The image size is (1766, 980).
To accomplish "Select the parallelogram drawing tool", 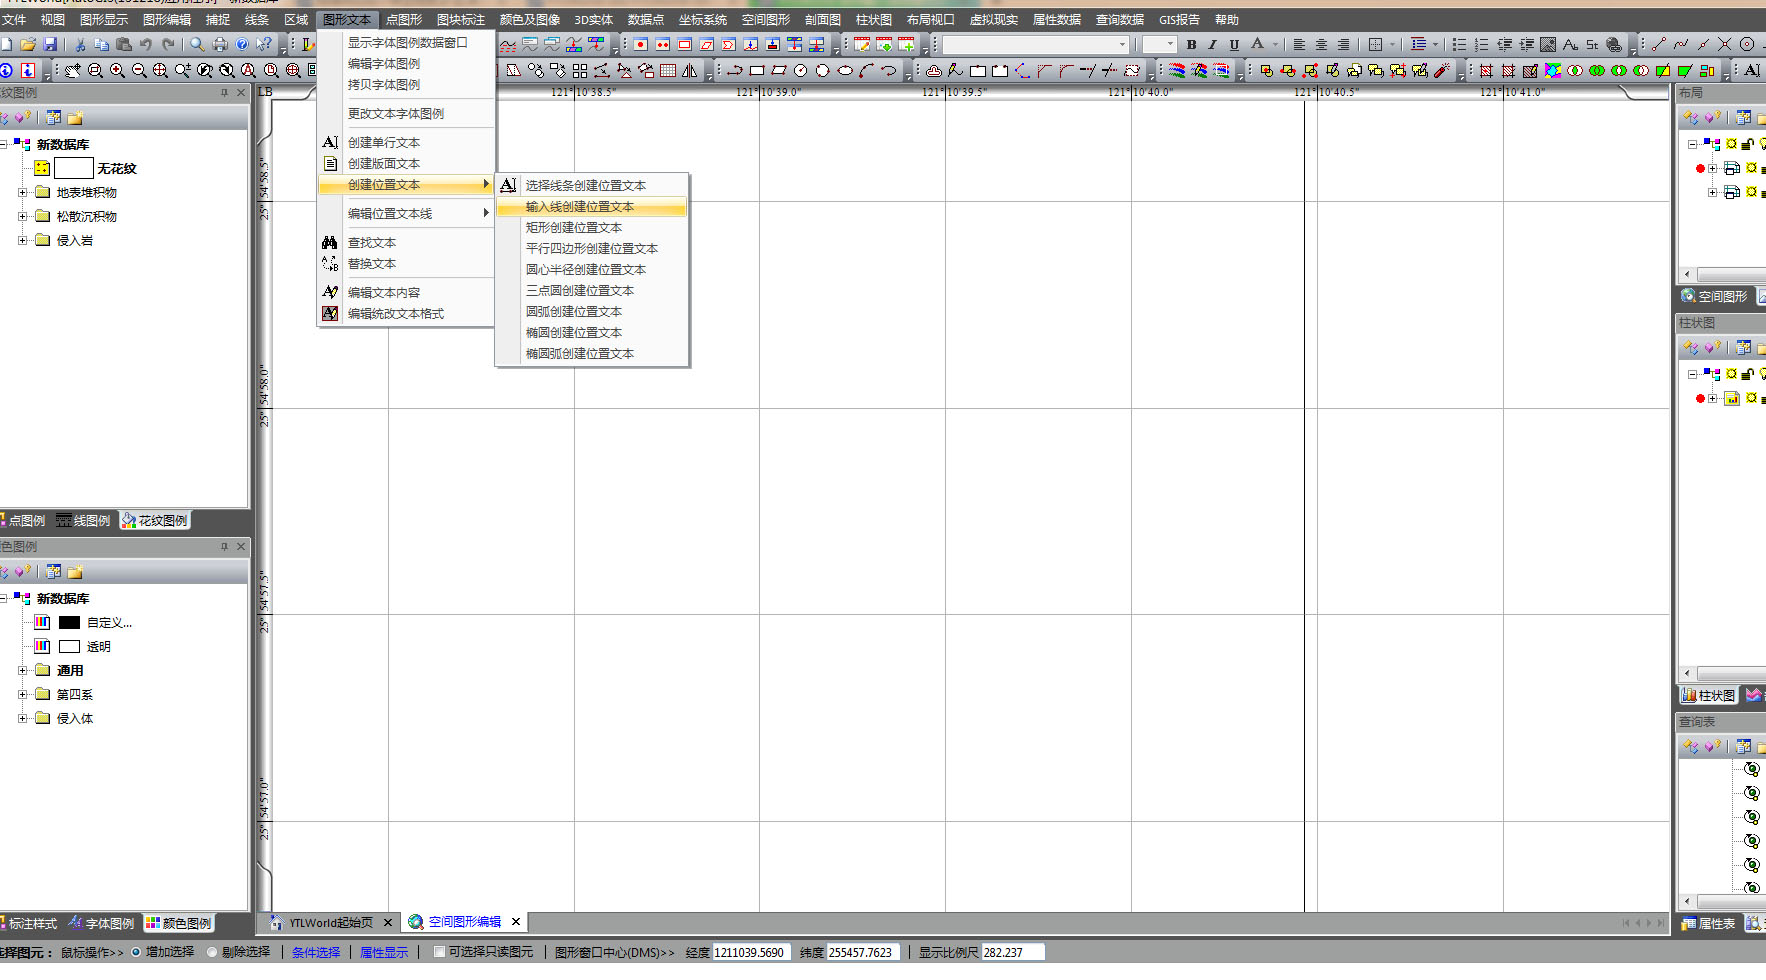I will (779, 70).
